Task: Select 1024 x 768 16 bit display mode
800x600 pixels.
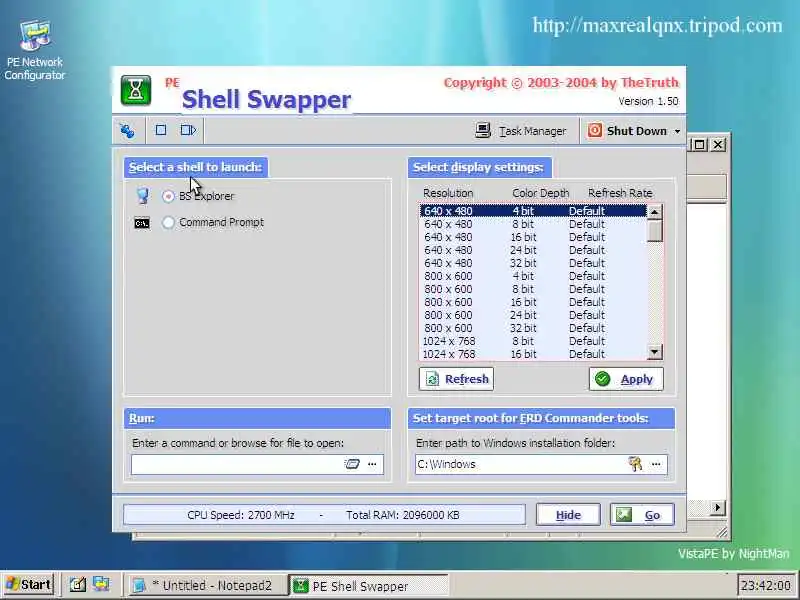Action: point(533,354)
